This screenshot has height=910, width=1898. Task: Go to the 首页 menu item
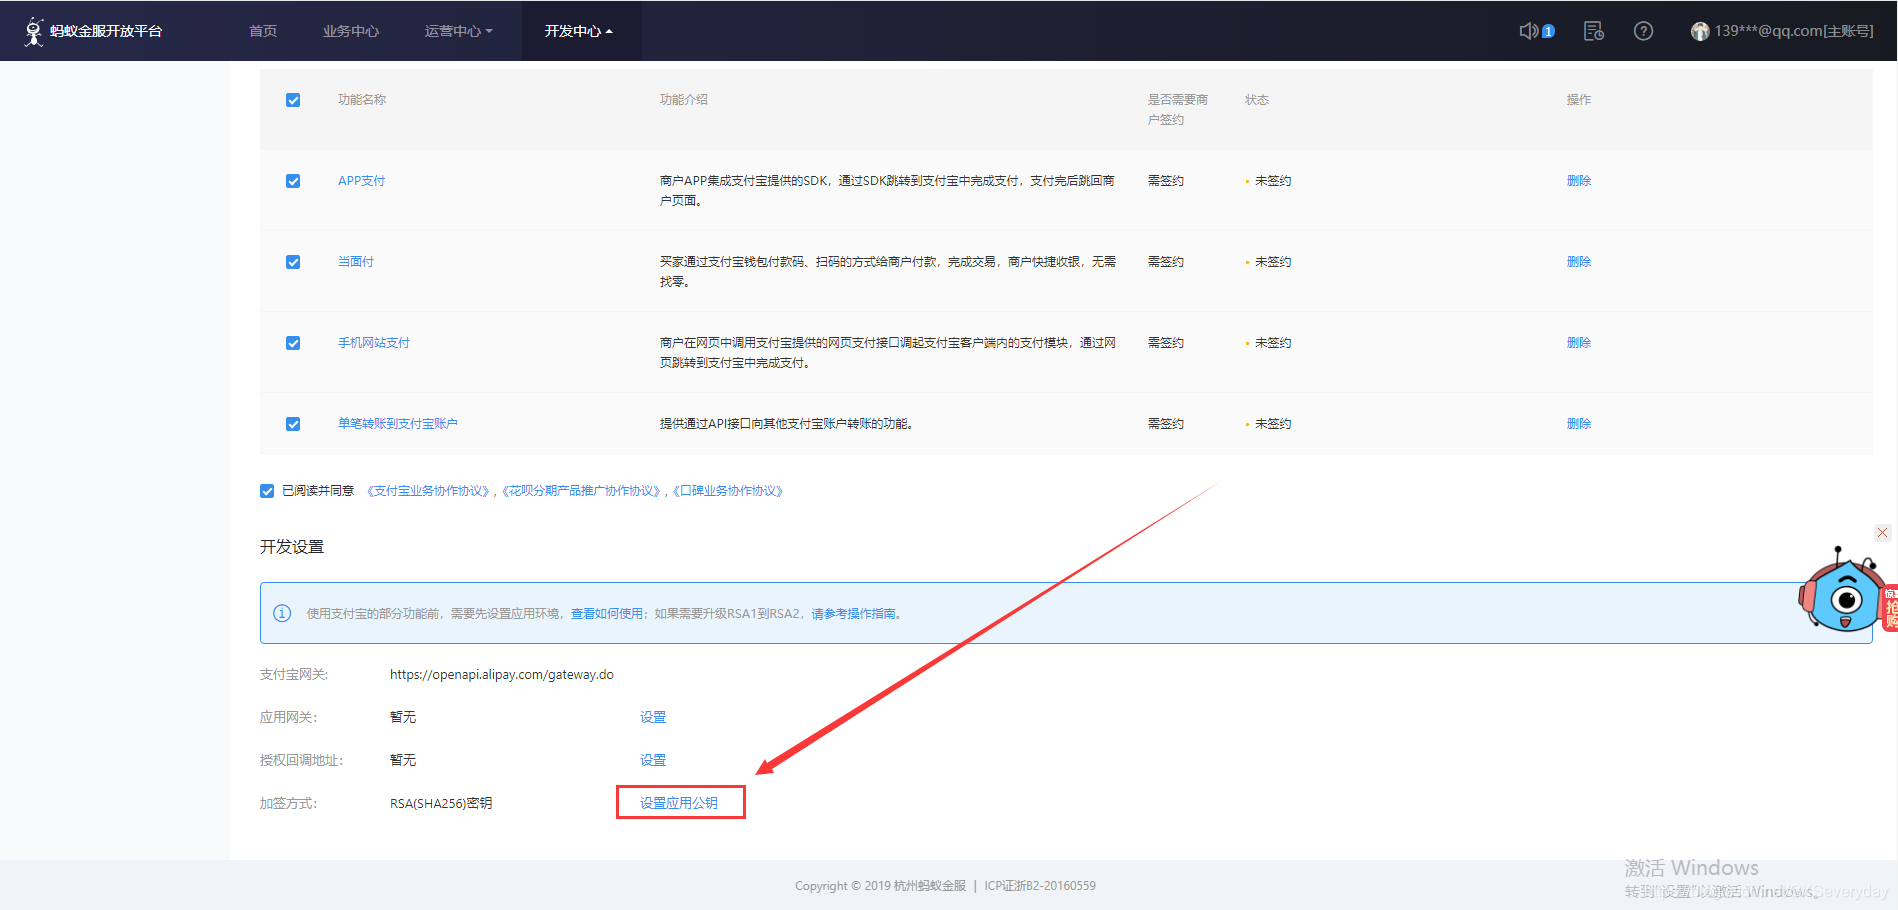click(263, 31)
